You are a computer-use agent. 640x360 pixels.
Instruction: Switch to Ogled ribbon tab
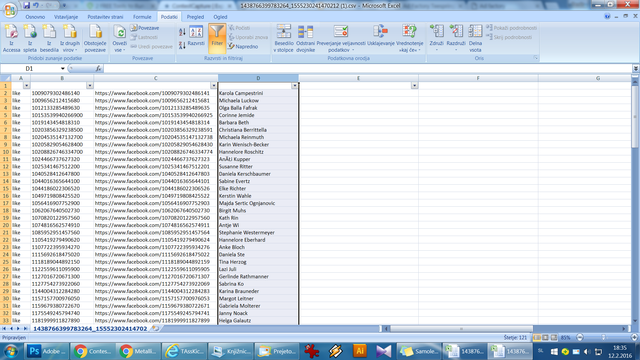(220, 17)
